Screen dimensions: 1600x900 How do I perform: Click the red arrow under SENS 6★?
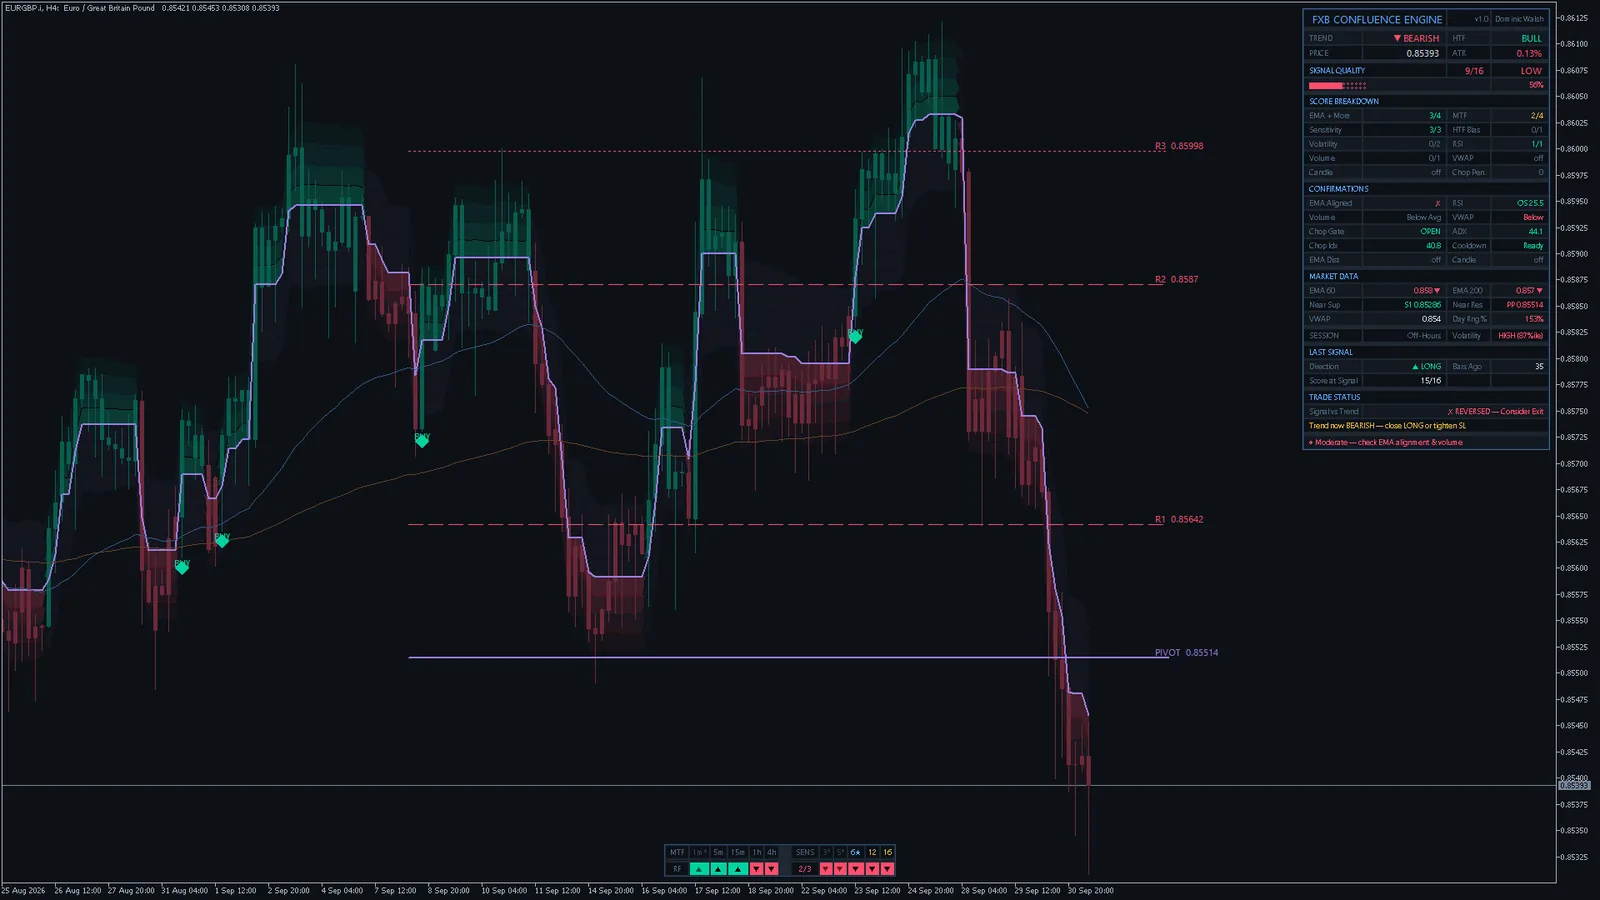(856, 869)
